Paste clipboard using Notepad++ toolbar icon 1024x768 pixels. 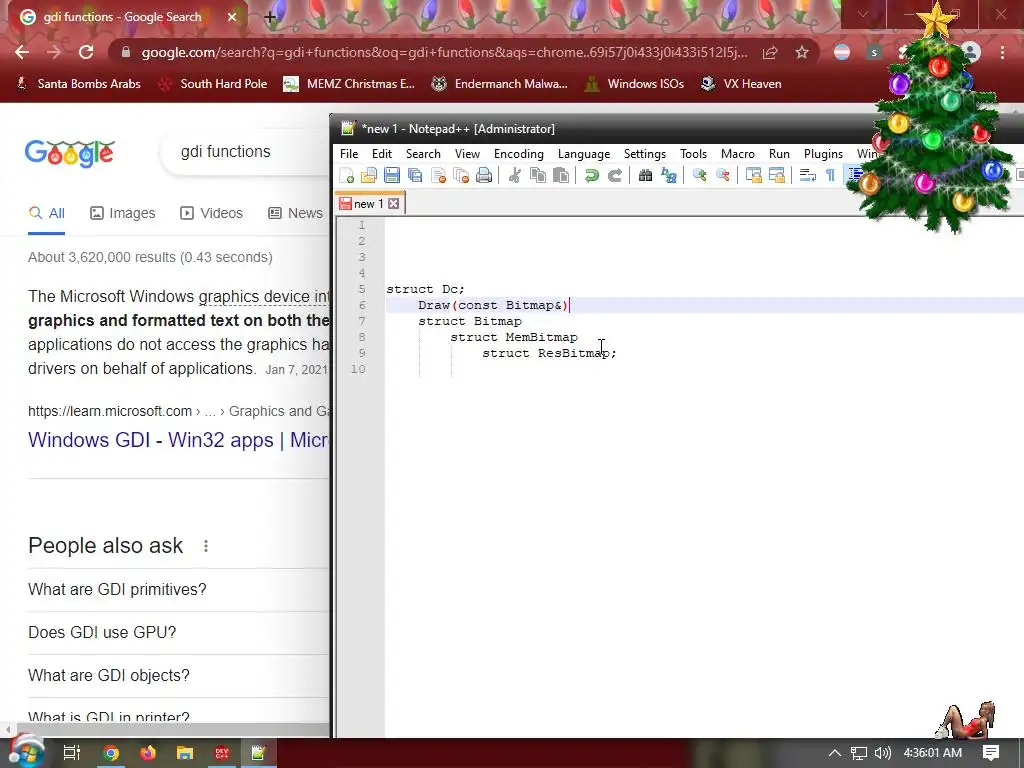[560, 175]
